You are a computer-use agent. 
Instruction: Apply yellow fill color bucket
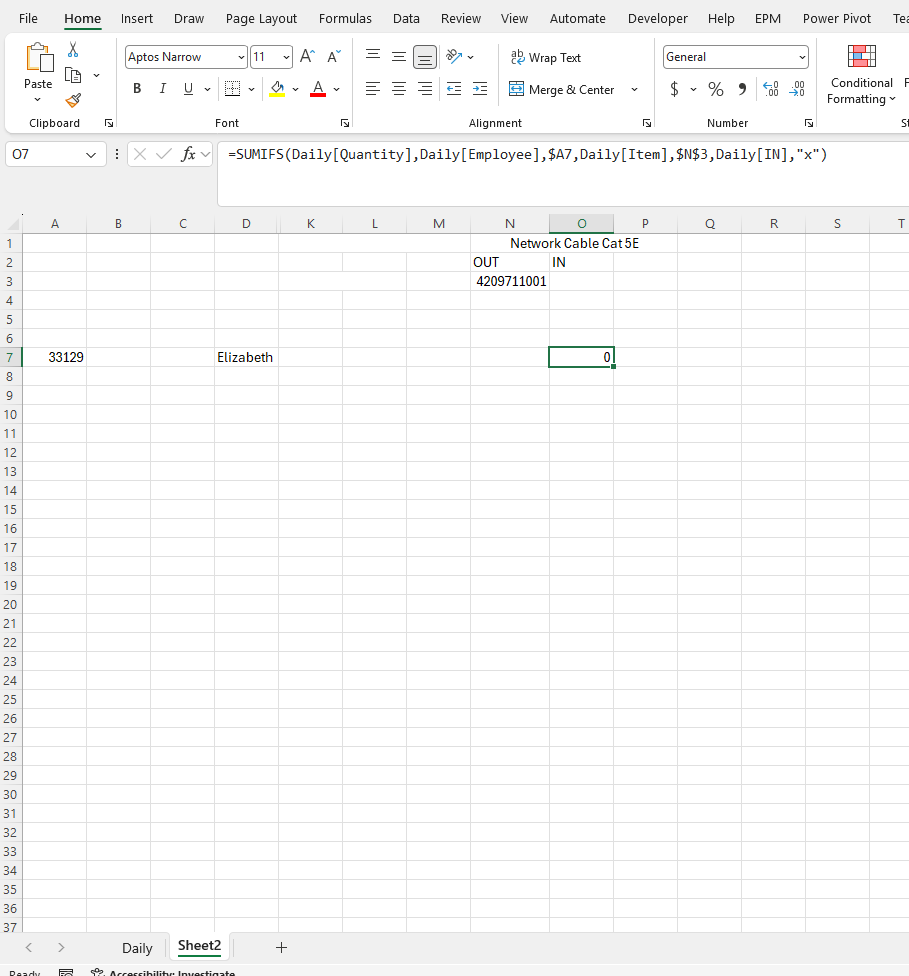click(277, 89)
